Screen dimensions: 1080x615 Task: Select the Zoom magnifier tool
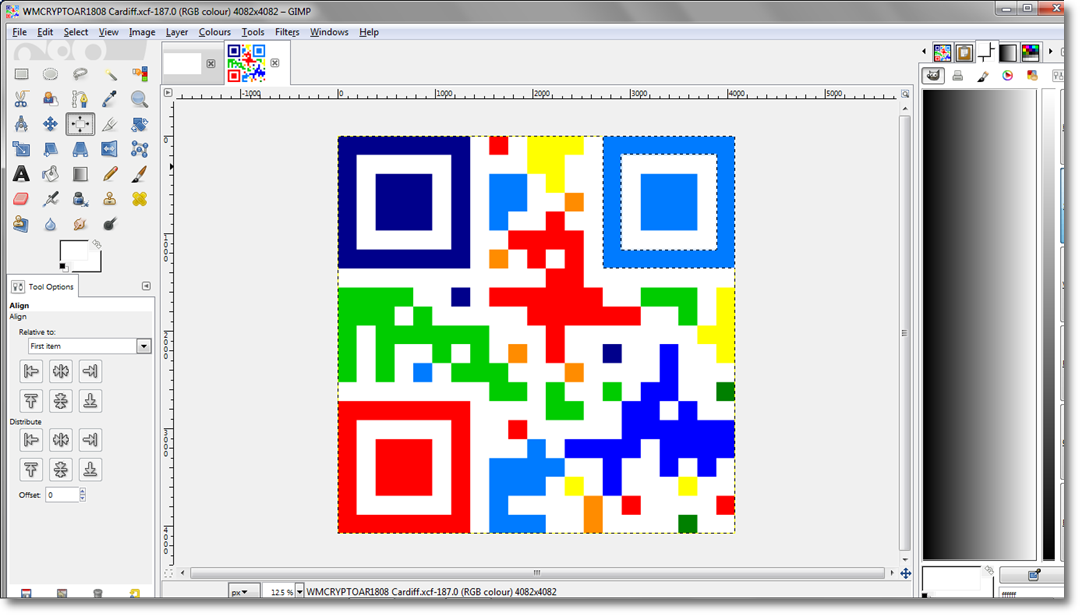(139, 99)
